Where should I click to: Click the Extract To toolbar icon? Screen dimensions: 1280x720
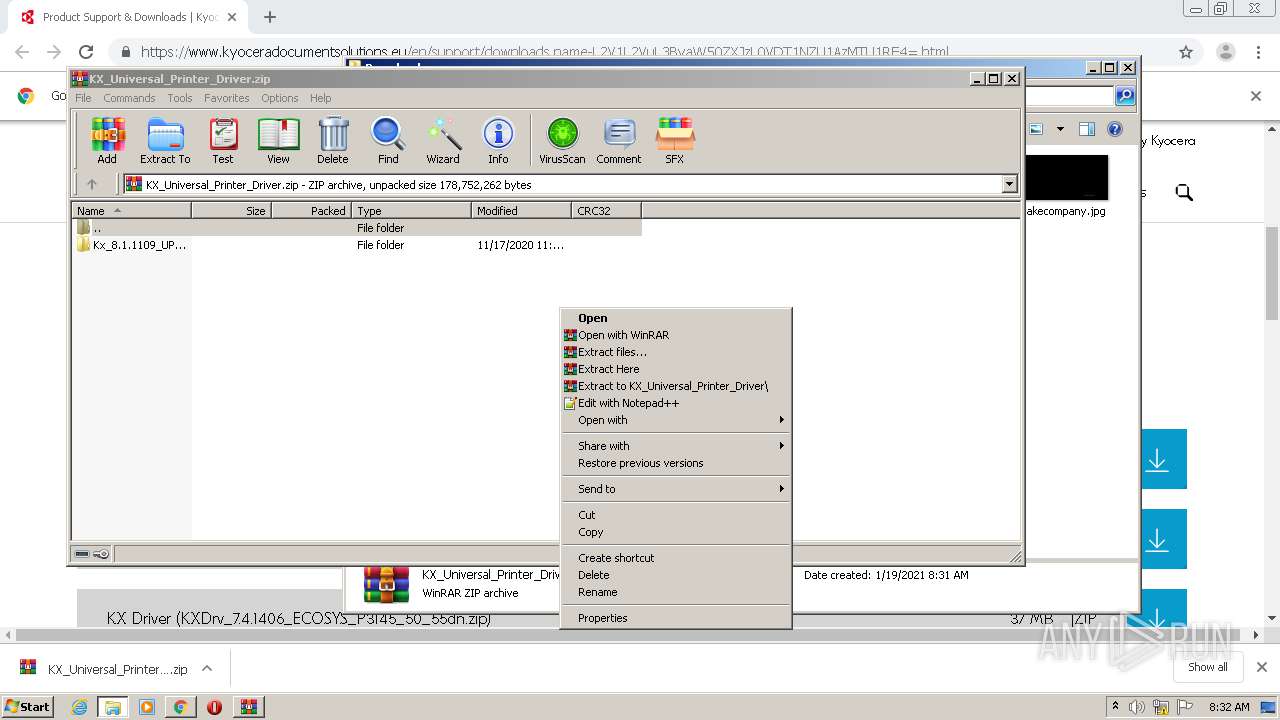click(165, 141)
